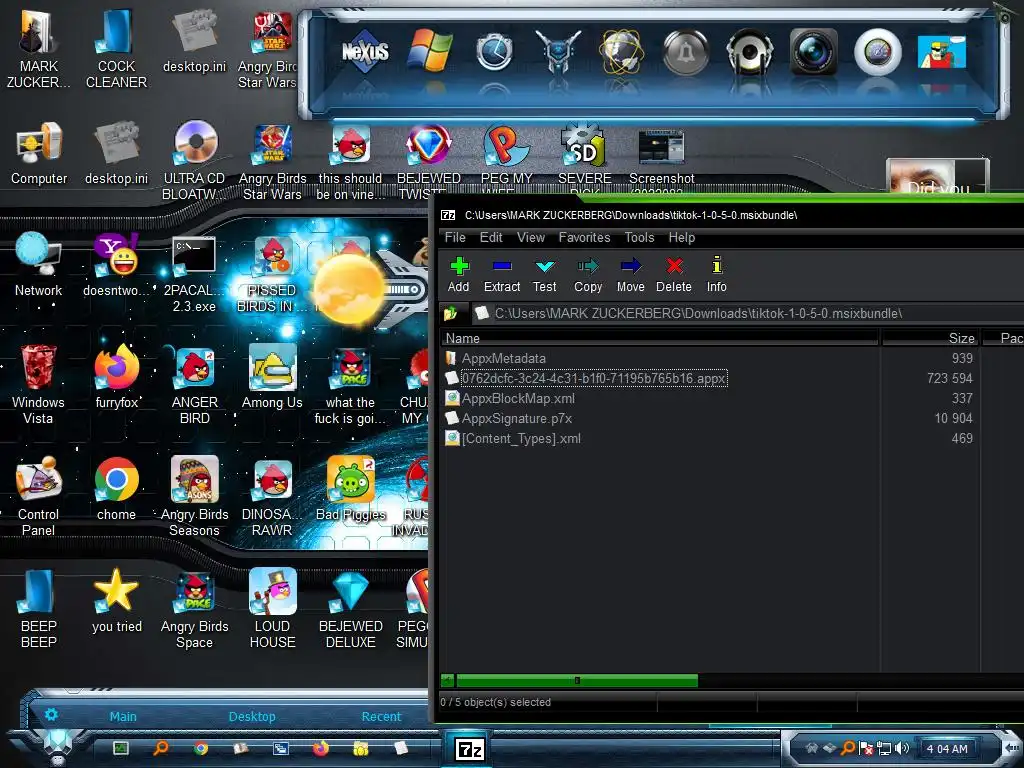Open the COCK CLEANER desktop icon
Image resolution: width=1024 pixels, height=768 pixels.
click(x=116, y=49)
